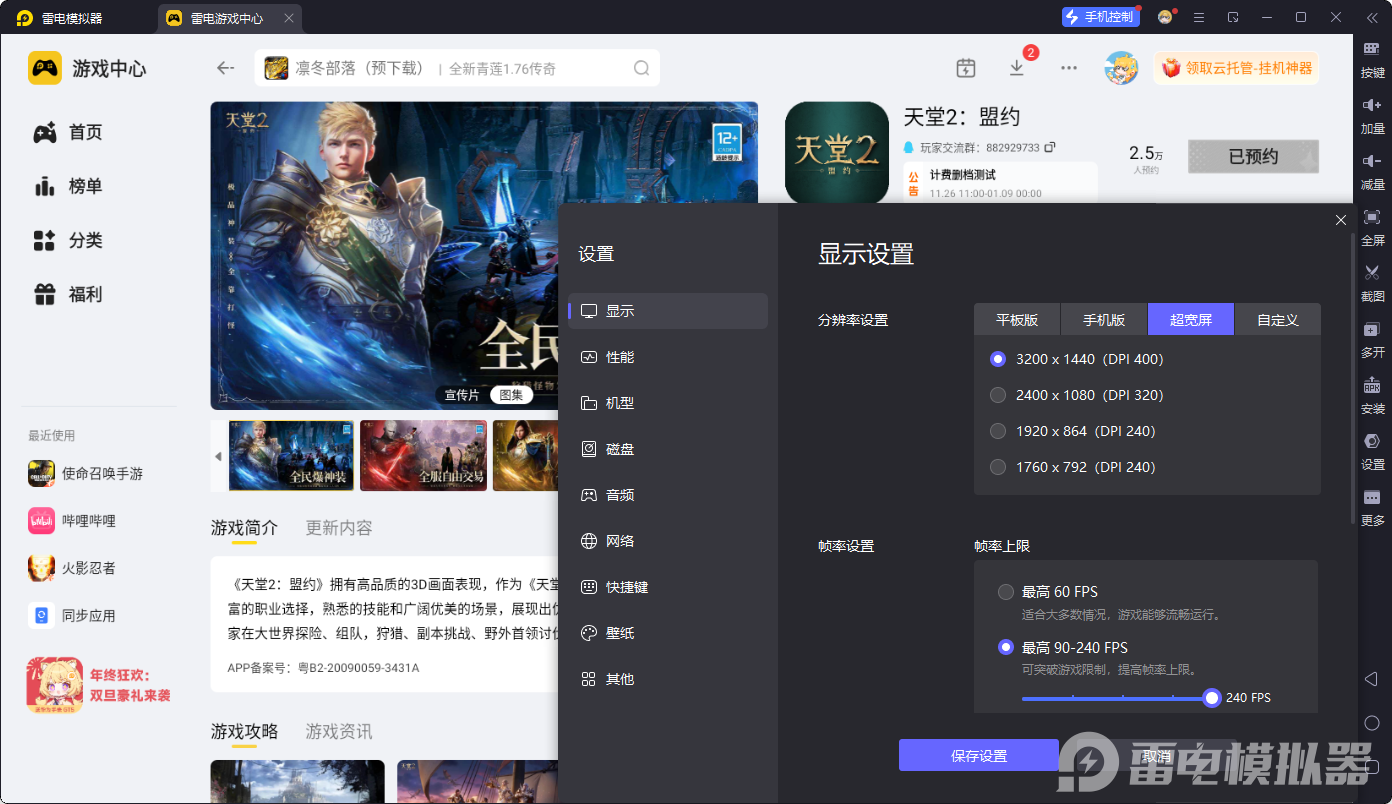Image resolution: width=1392 pixels, height=804 pixels.
Task: Select 1760 x 792 (DPI 240) resolution
Action: (1072, 467)
